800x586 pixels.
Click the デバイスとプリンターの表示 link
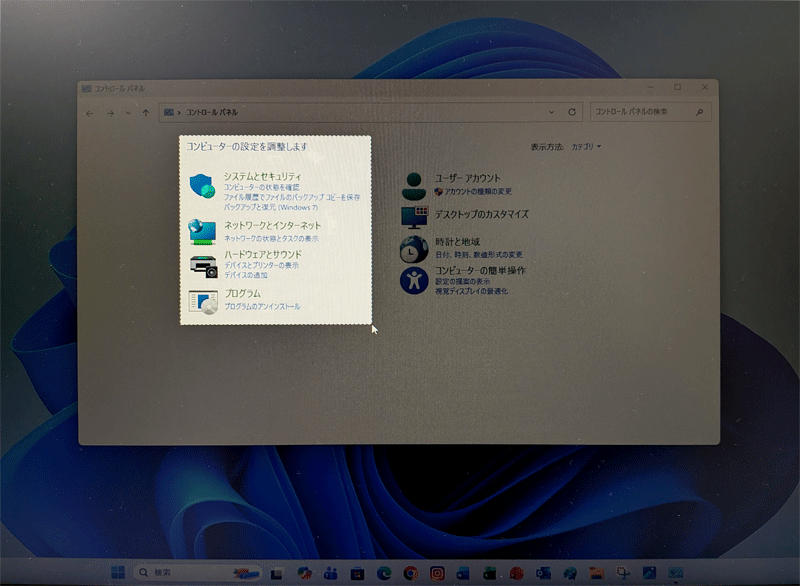click(x=261, y=265)
